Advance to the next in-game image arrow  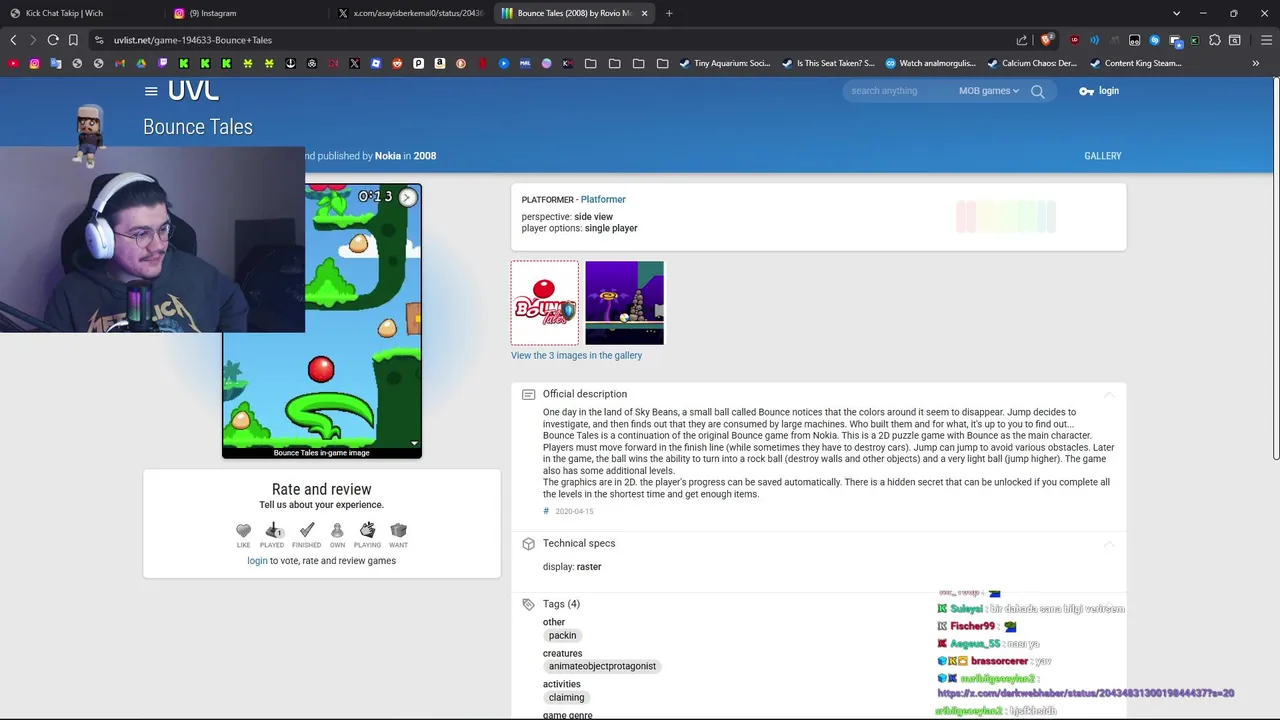[407, 197]
